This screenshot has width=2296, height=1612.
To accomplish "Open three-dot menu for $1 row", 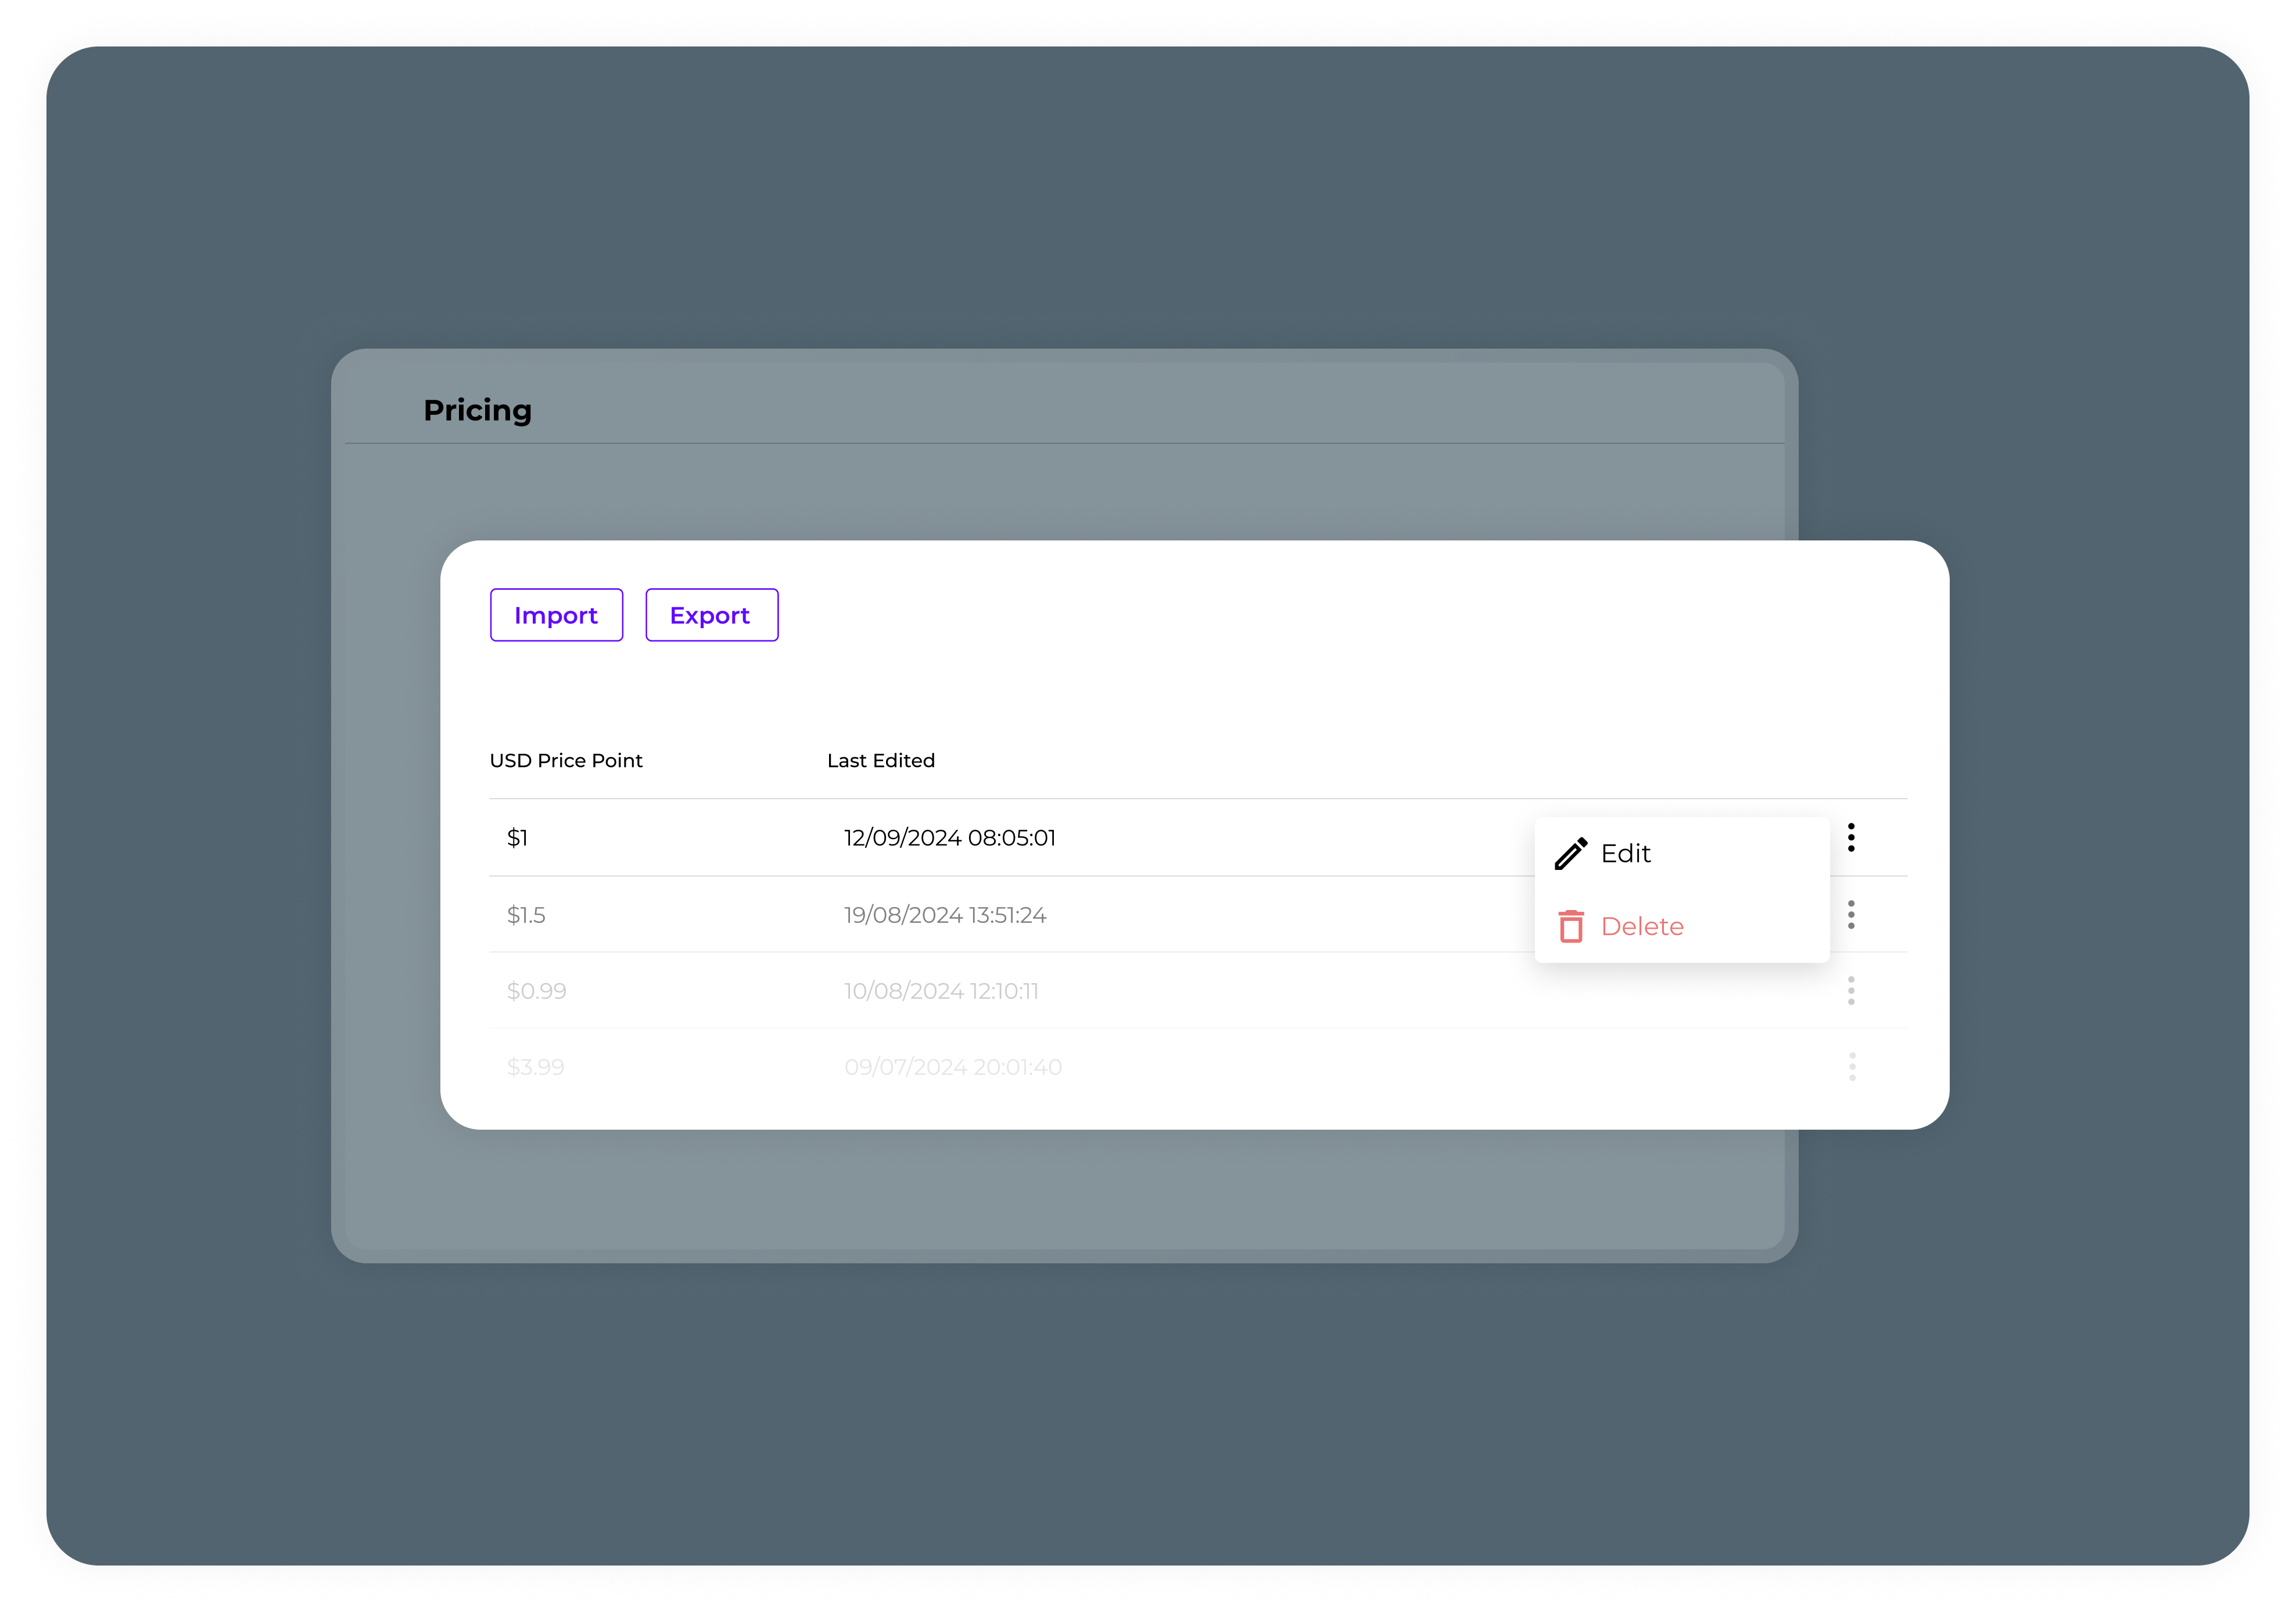I will [x=1851, y=838].
